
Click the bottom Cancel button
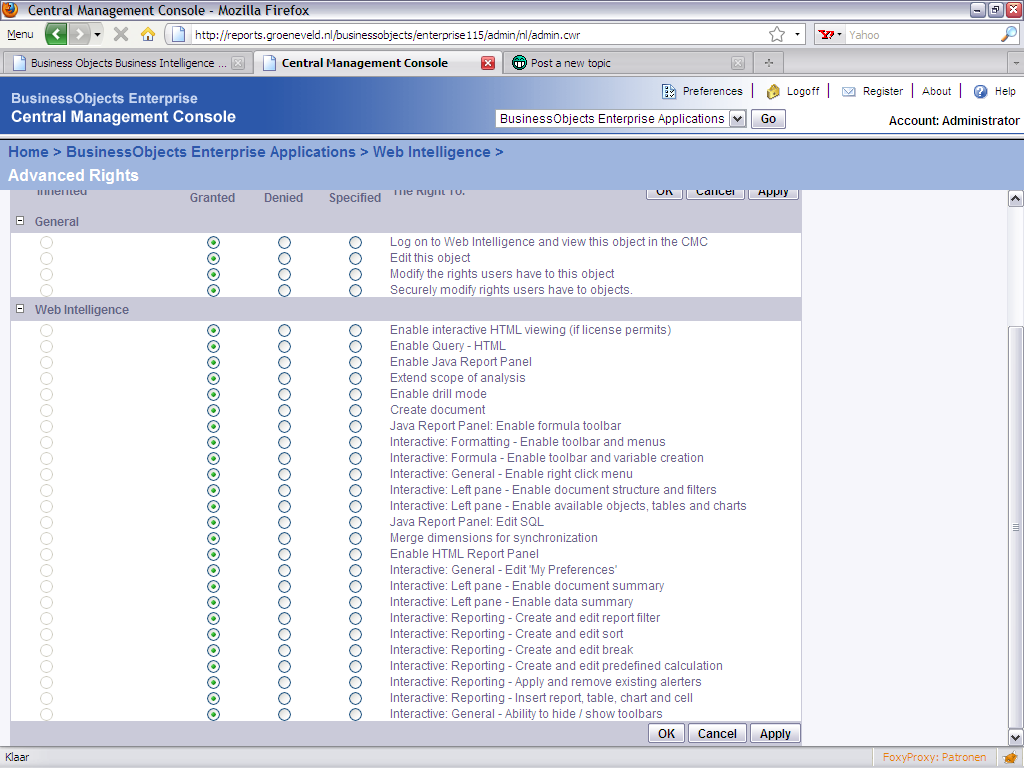716,733
